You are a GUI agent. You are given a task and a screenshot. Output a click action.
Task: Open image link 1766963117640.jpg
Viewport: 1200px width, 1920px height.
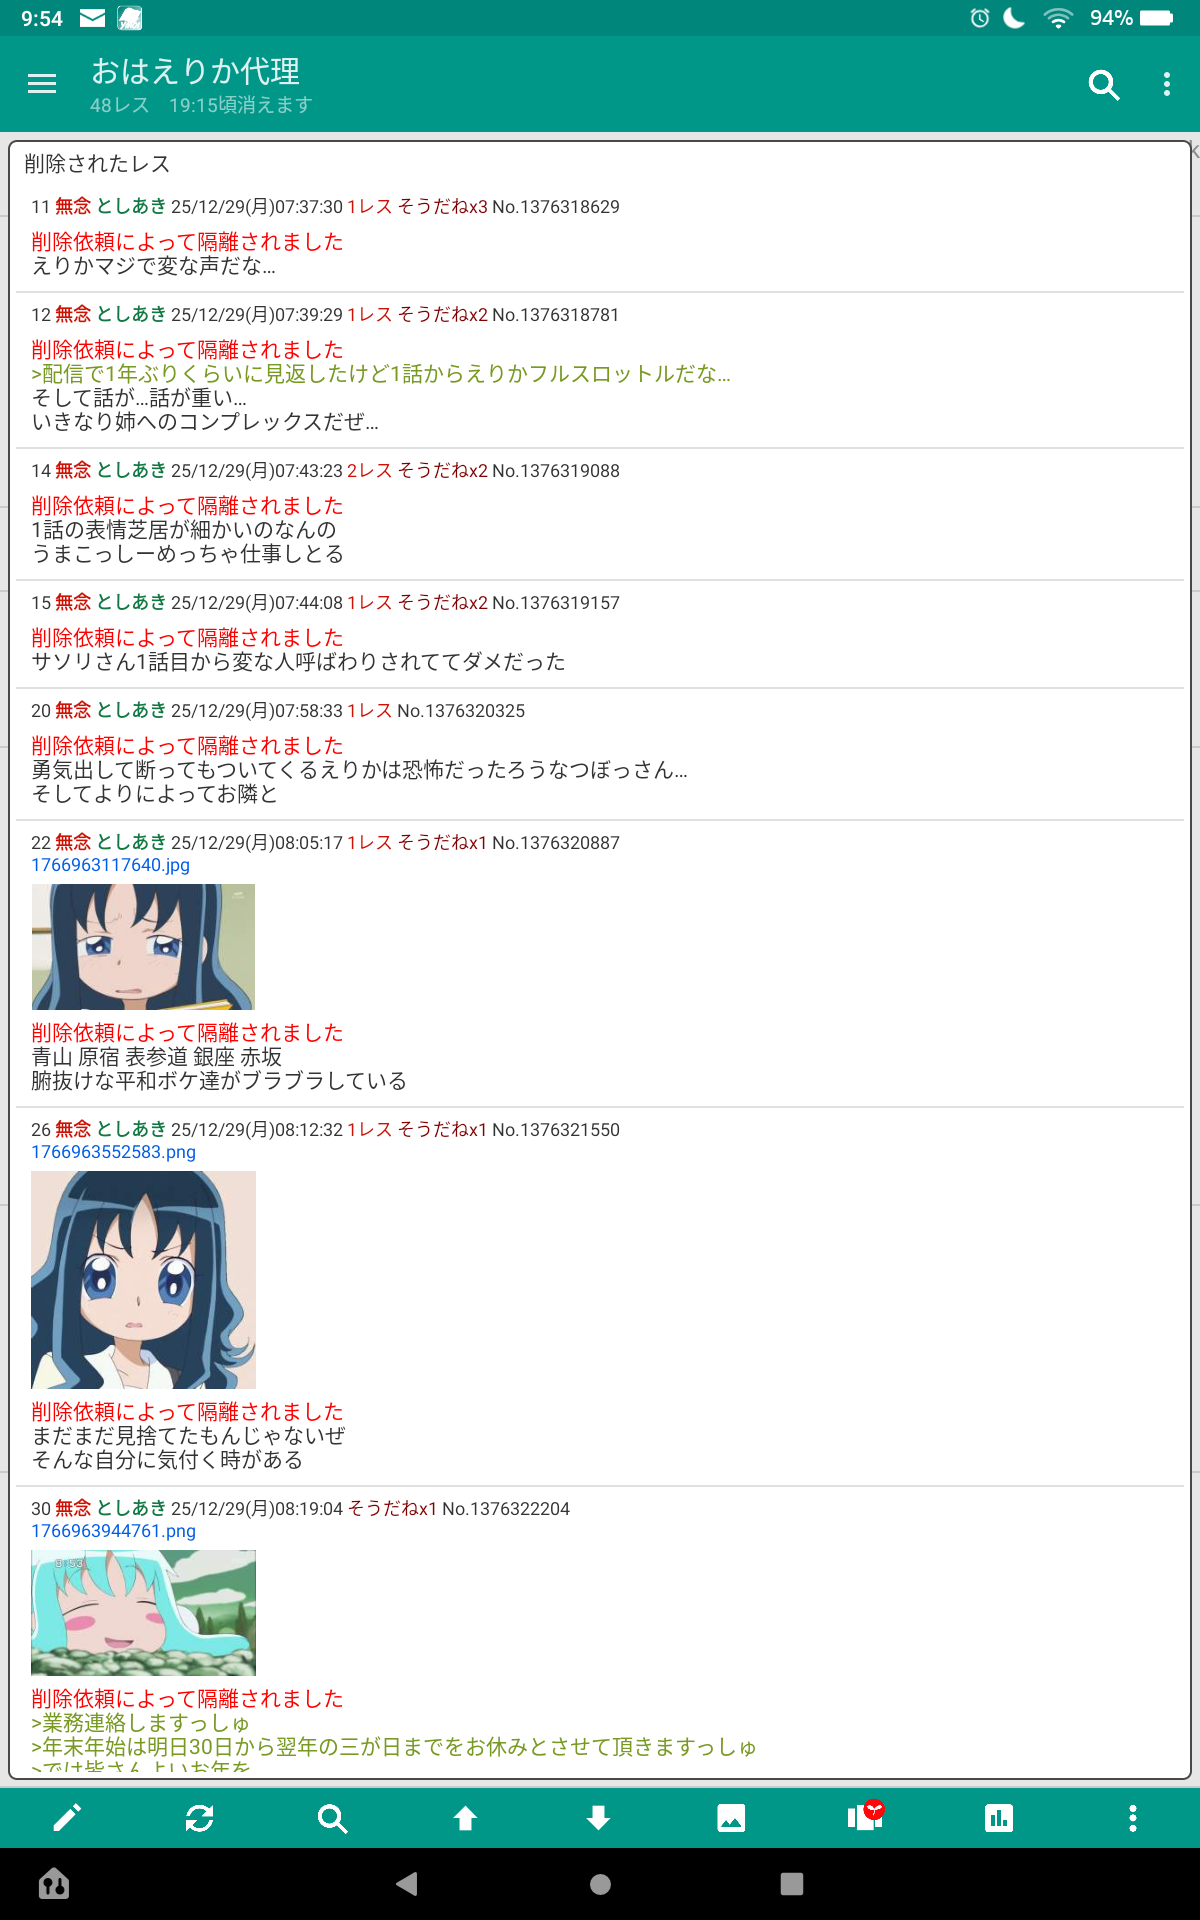(110, 865)
